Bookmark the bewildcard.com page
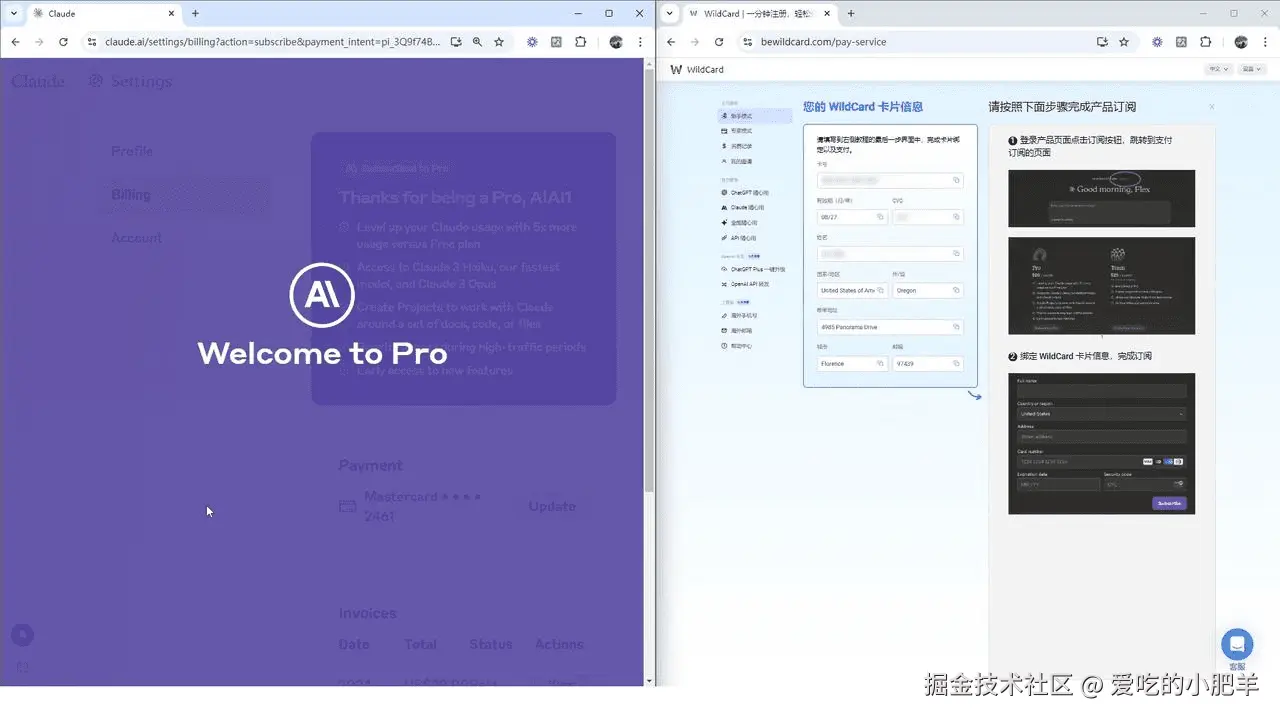 [1124, 42]
